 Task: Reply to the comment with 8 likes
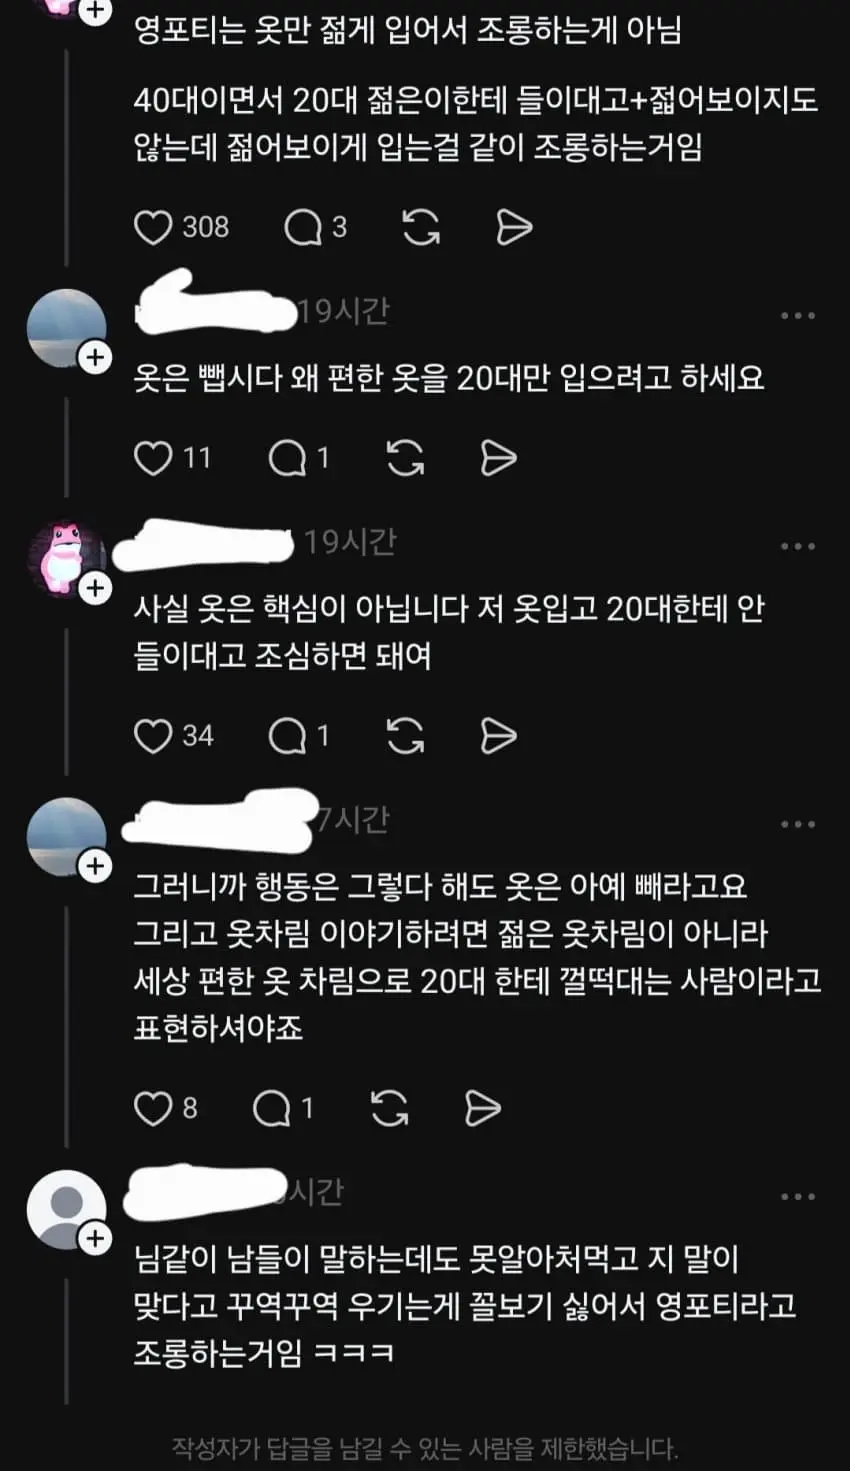(271, 1108)
